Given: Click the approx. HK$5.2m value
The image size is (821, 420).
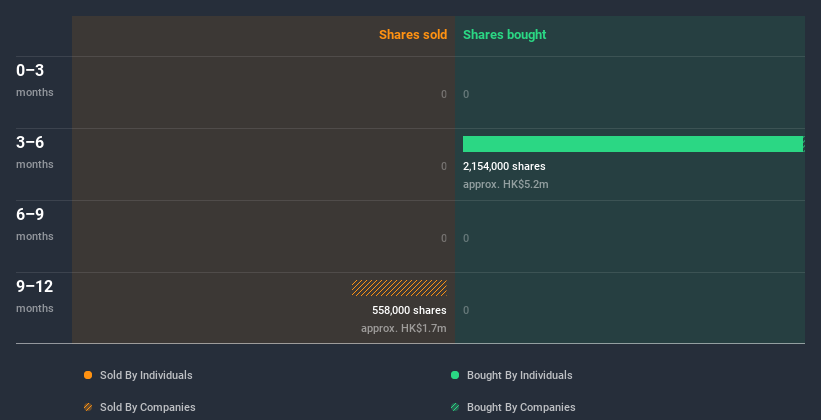Looking at the screenshot, I should (506, 184).
